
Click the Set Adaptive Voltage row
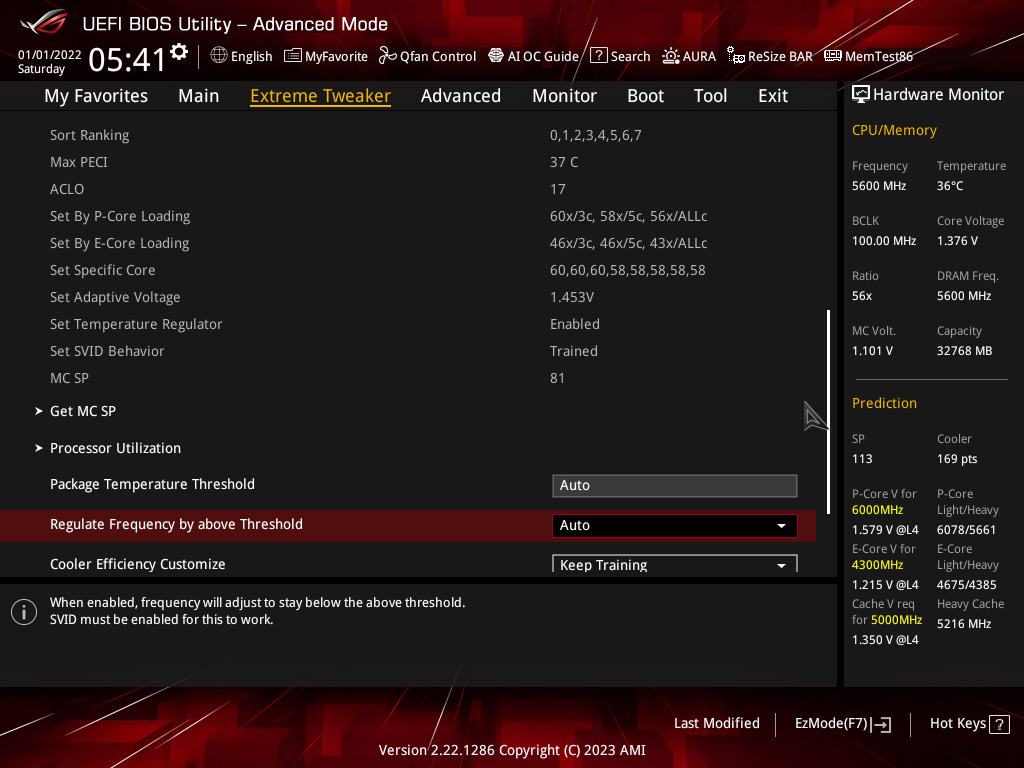tap(408, 297)
